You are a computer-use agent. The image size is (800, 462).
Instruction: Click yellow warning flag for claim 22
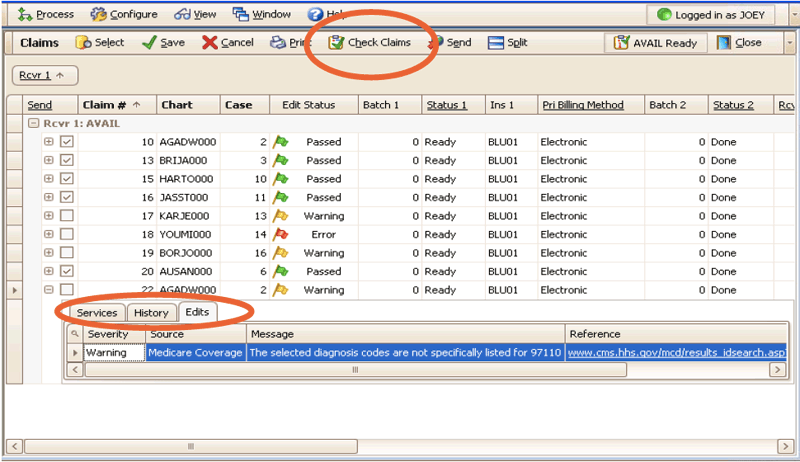(281, 290)
